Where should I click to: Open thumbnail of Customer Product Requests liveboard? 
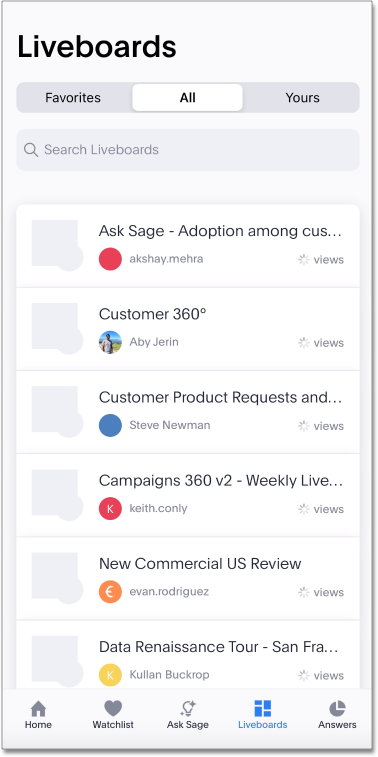57,411
